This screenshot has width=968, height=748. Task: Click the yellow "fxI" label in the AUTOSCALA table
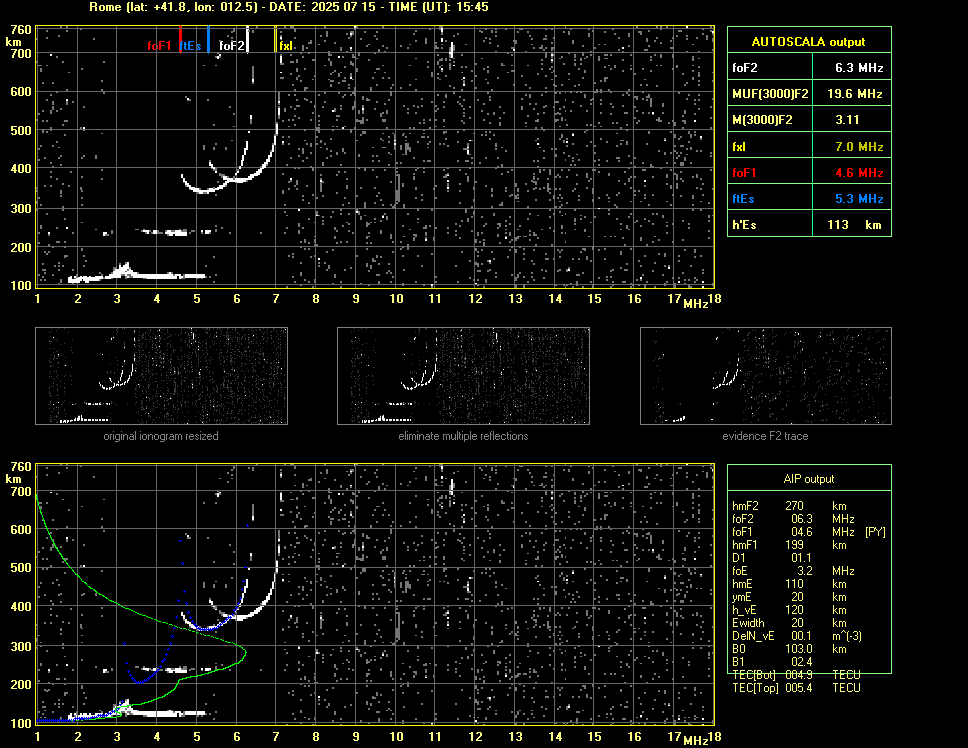point(738,147)
